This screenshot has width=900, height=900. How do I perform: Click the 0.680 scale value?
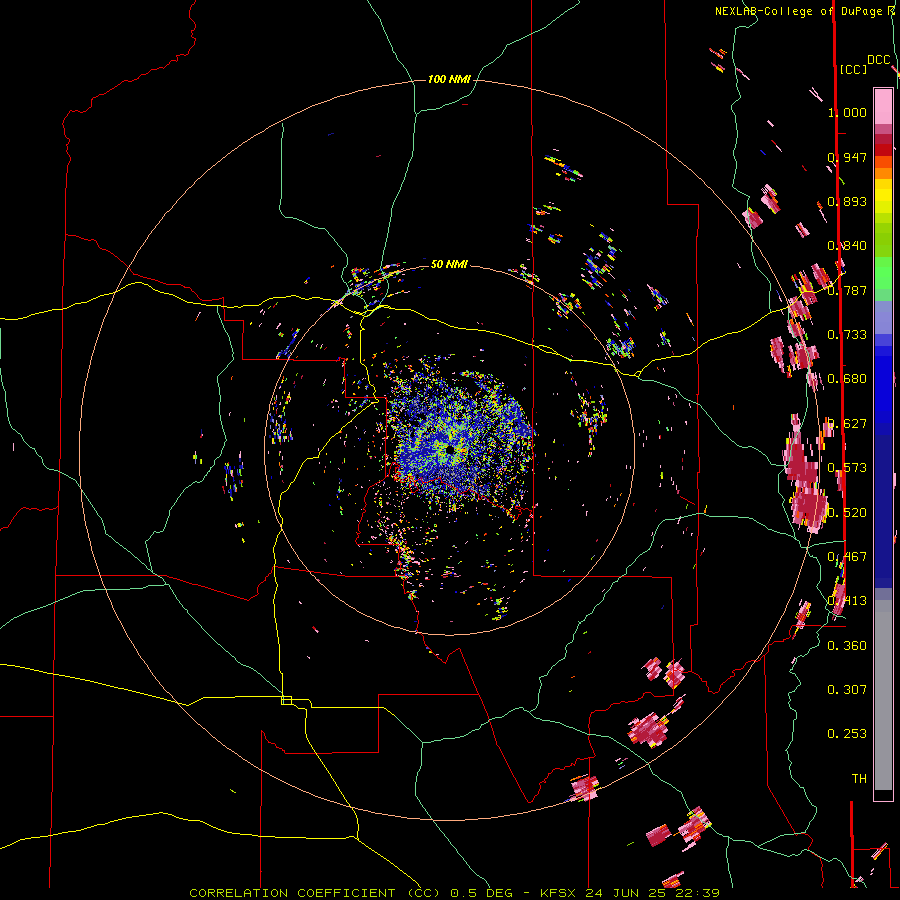847,379
